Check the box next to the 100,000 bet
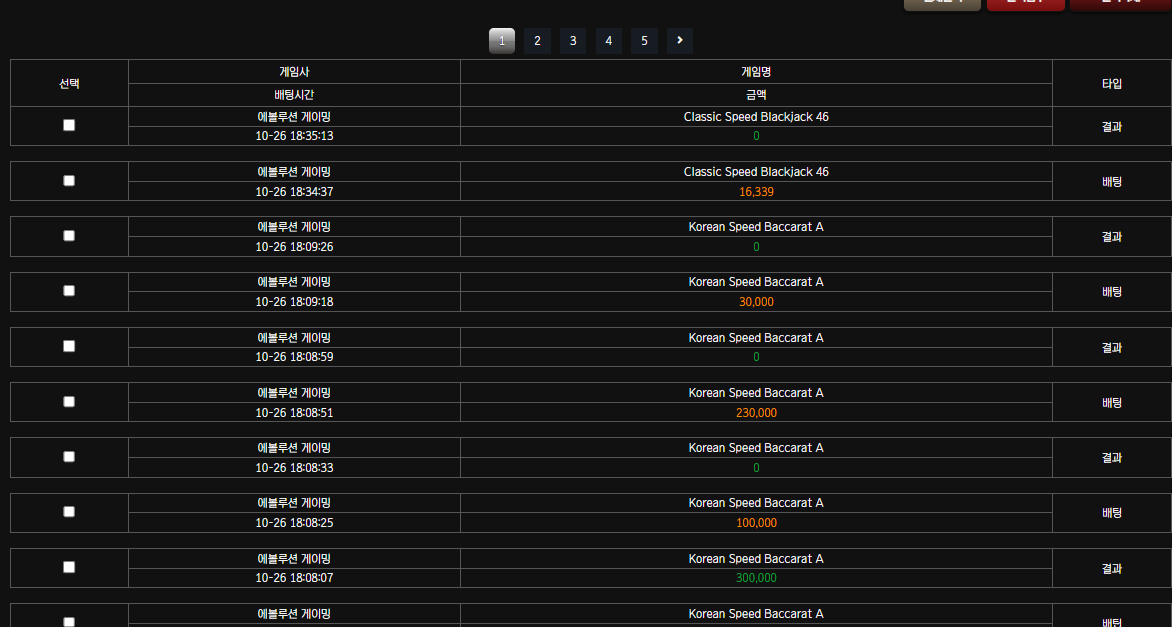Viewport: 1172px width, 627px height. [69, 512]
